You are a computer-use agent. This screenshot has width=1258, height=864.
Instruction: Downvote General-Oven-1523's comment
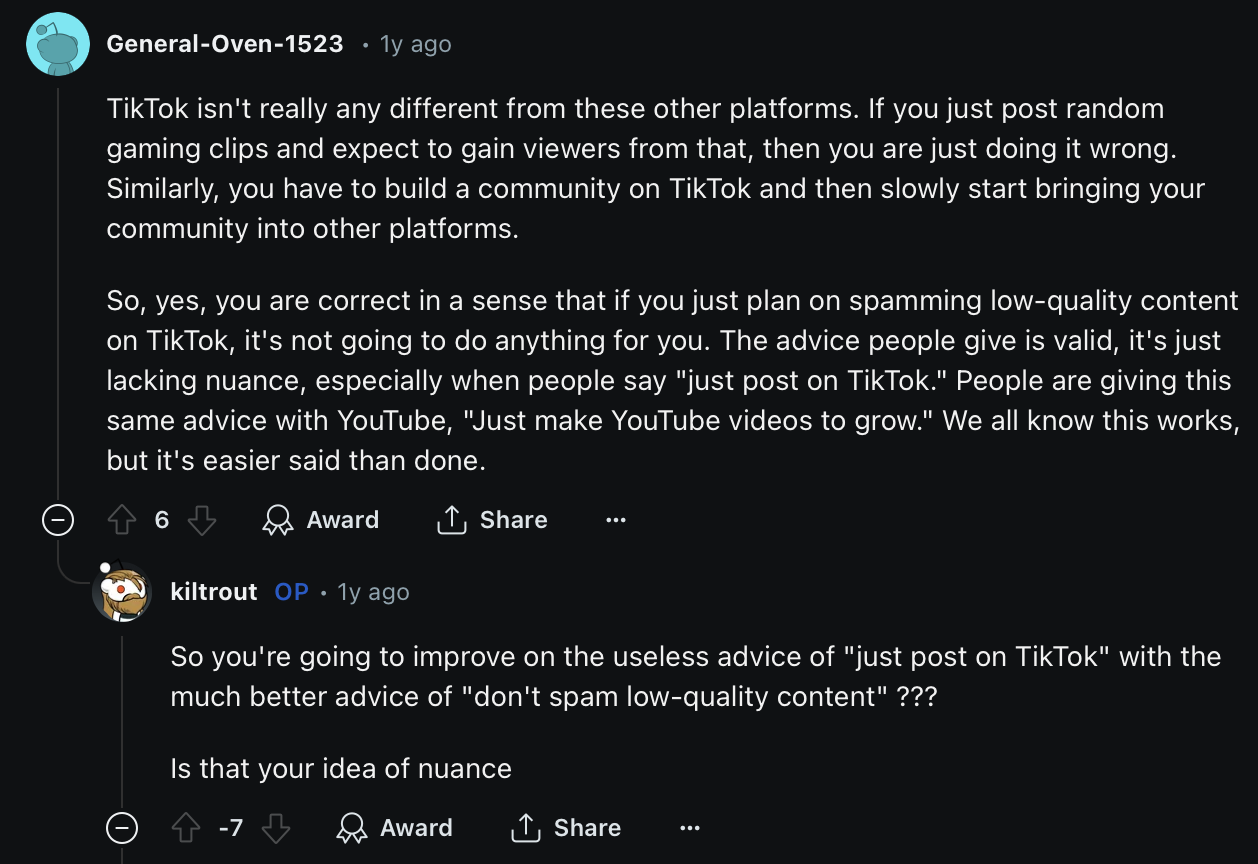pyautogui.click(x=202, y=520)
